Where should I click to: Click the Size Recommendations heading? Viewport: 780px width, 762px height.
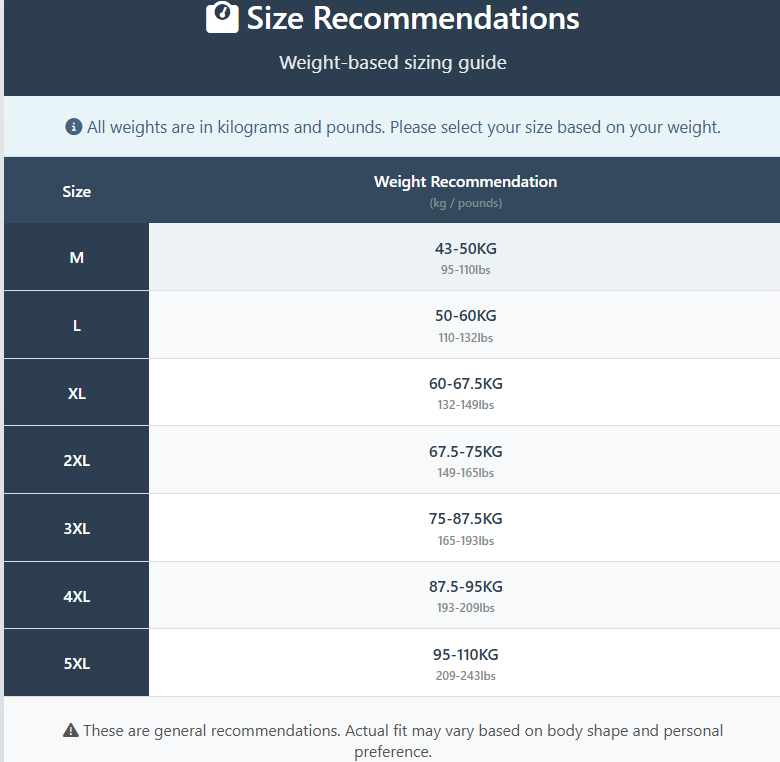point(413,18)
